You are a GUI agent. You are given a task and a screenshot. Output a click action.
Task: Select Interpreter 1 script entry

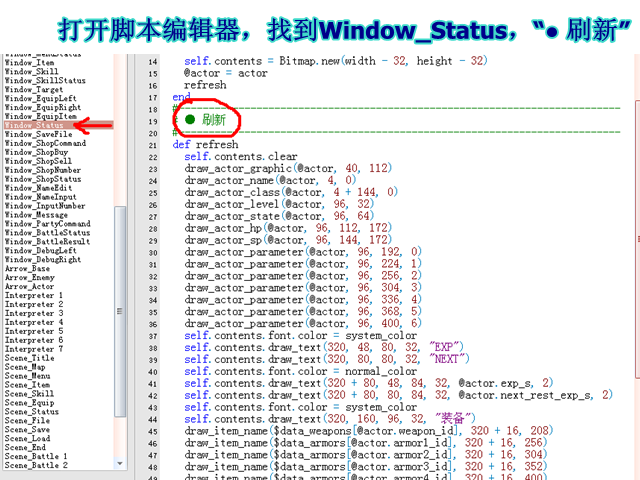(x=34, y=296)
